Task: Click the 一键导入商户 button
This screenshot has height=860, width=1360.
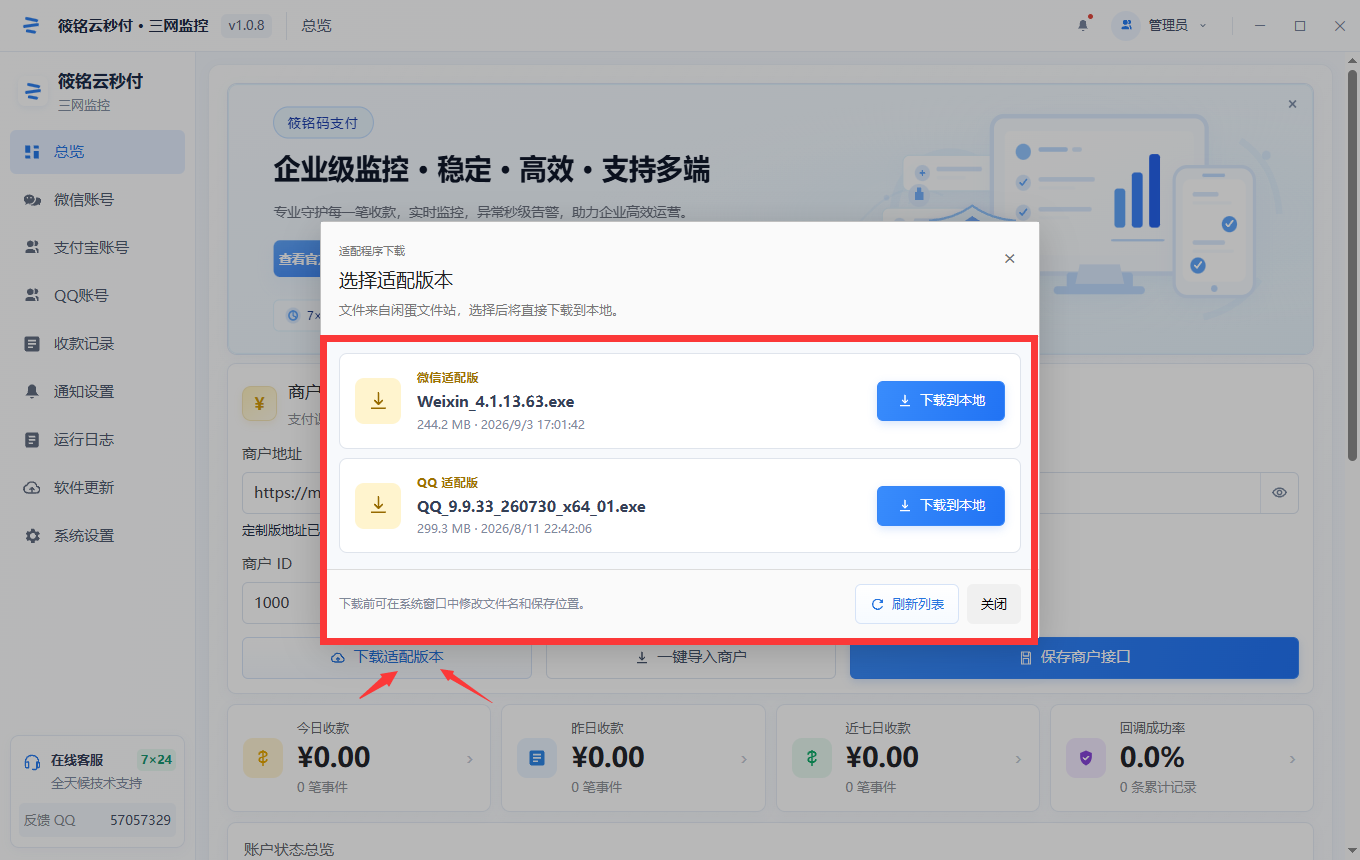Action: click(691, 658)
